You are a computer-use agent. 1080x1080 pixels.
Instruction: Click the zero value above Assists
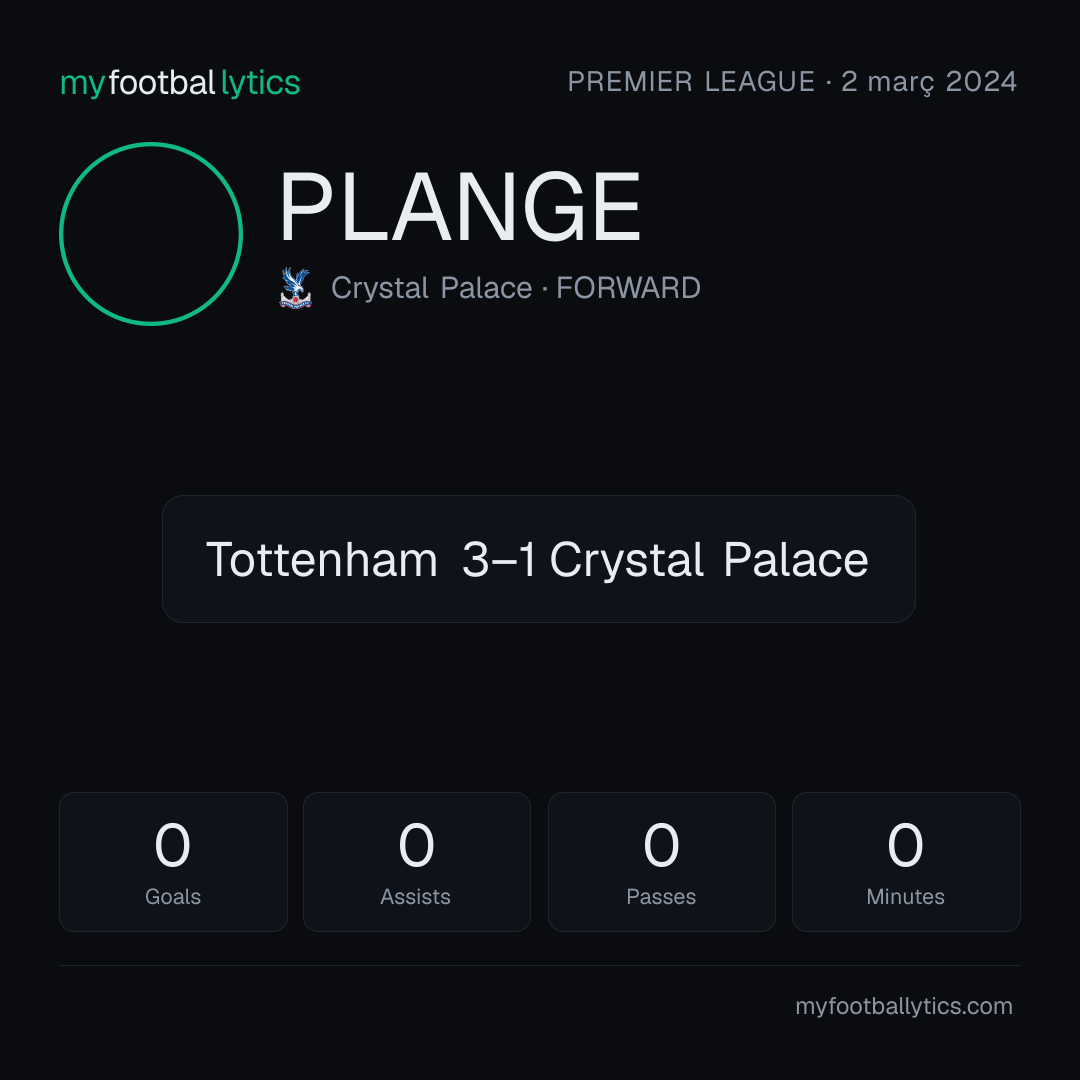417,844
